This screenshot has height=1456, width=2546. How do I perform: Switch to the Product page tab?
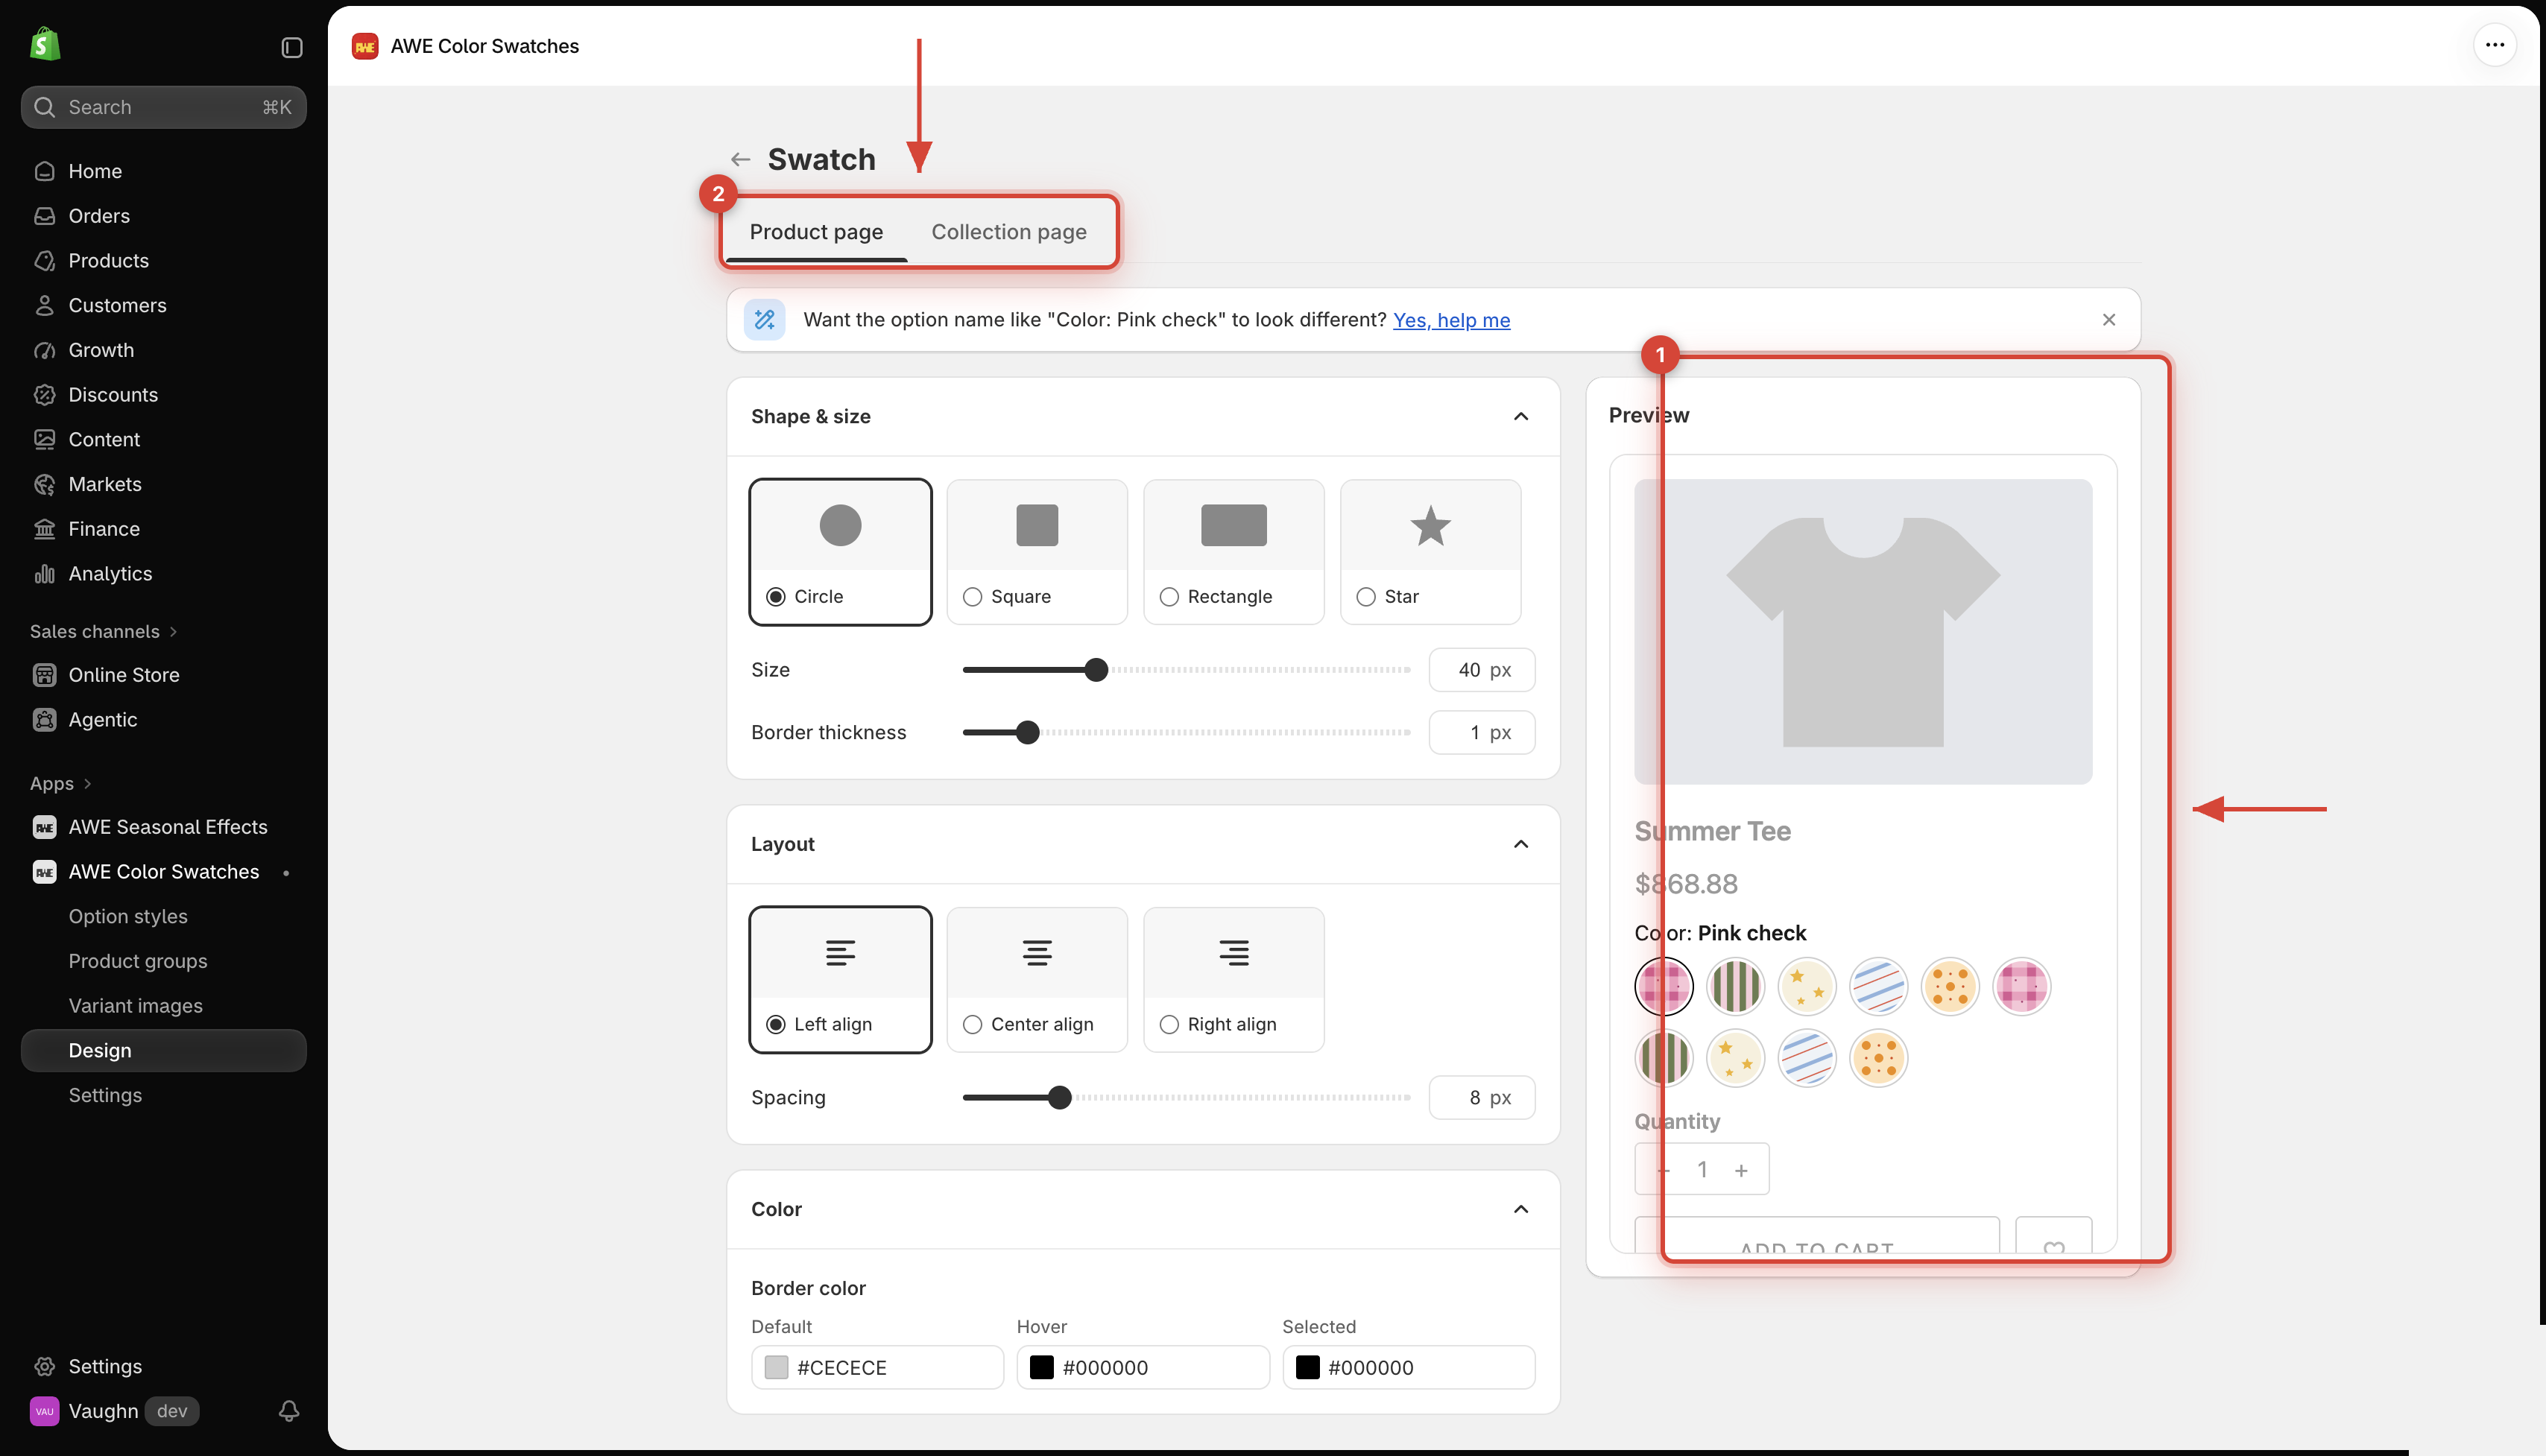click(x=816, y=232)
